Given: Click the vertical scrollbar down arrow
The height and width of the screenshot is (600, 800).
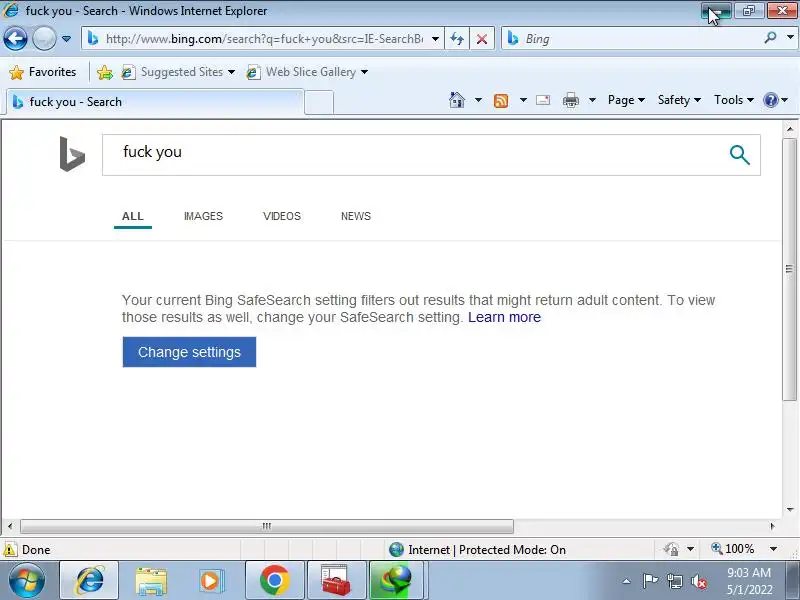Looking at the screenshot, I should [x=790, y=509].
